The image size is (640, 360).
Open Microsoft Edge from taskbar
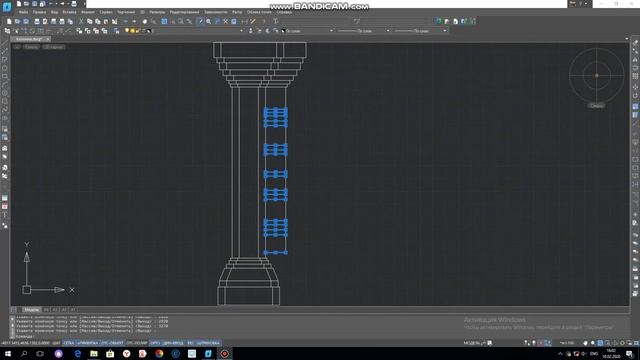click(x=78, y=353)
